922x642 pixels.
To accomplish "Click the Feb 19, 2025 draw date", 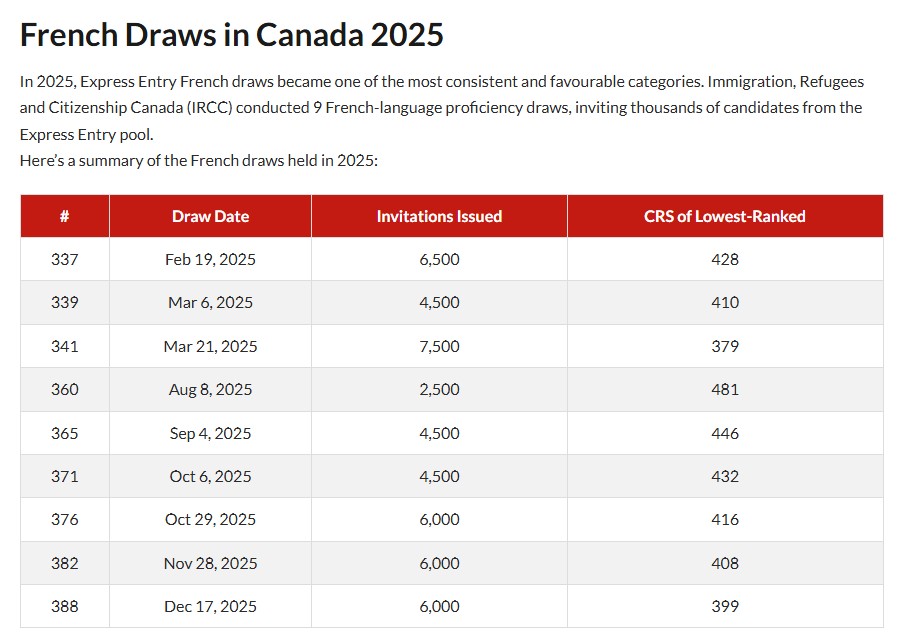I will [210, 259].
